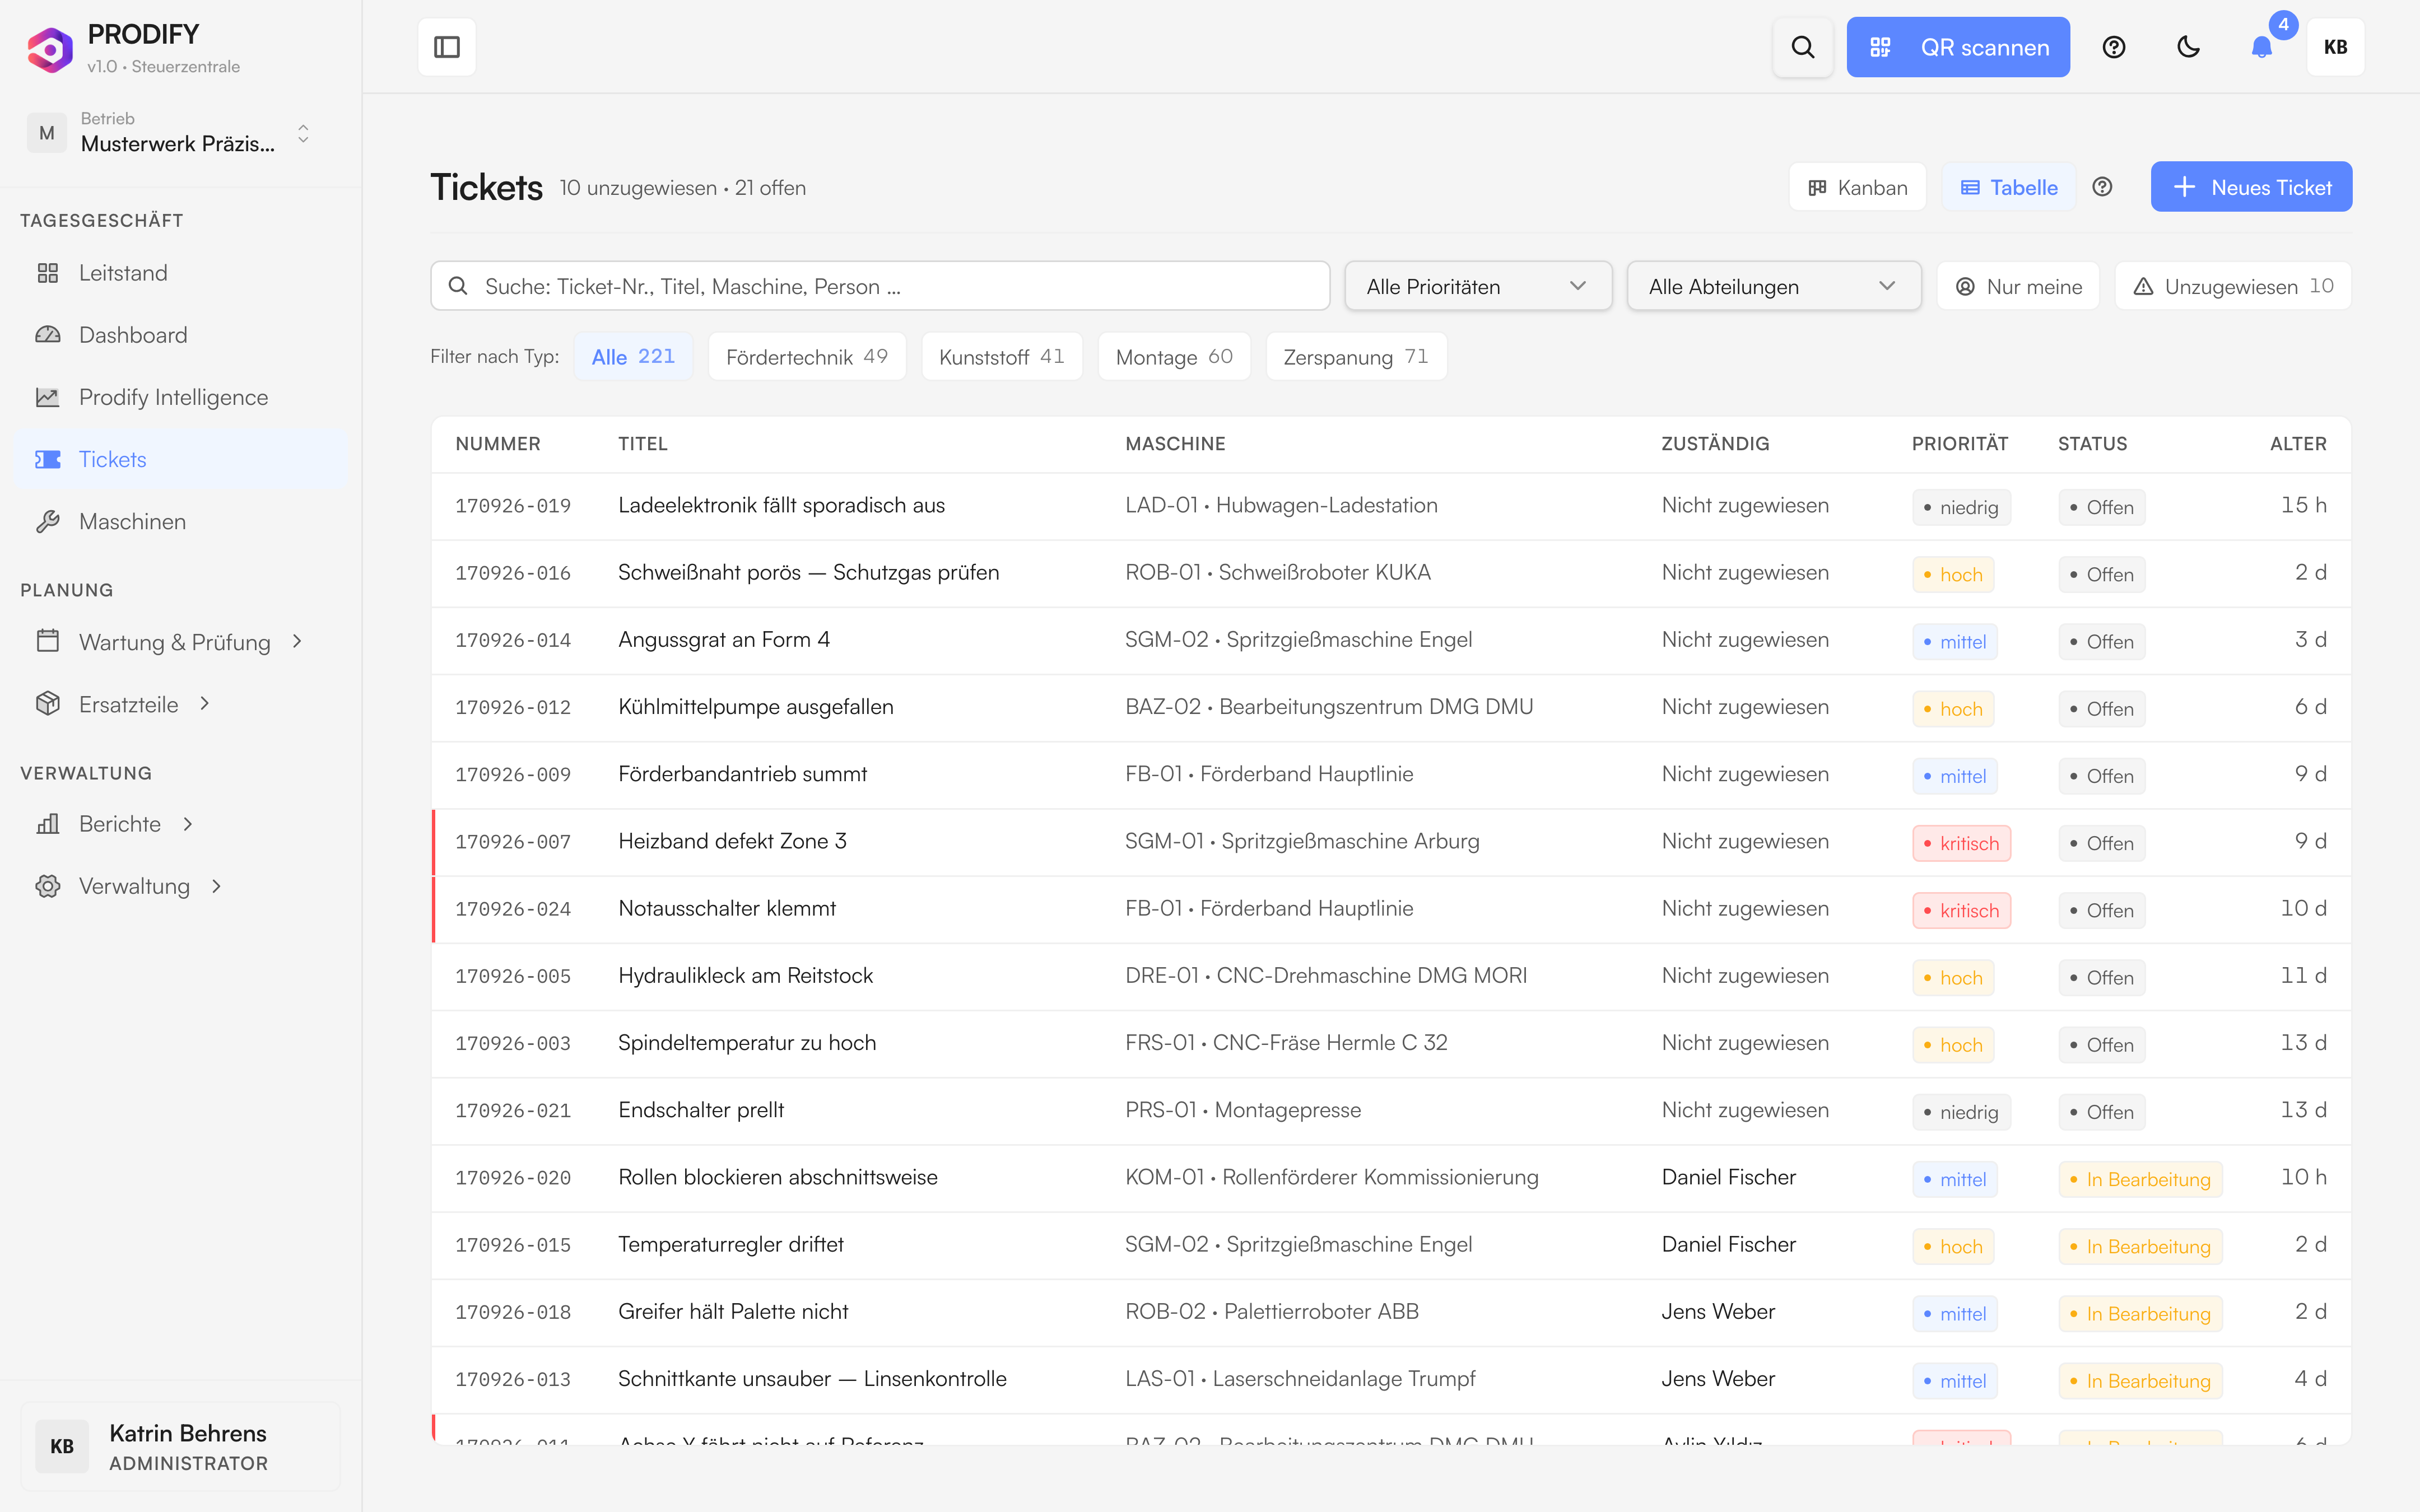Open notifications bell with badge 4
This screenshot has height=1512, width=2420.
point(2262,47)
